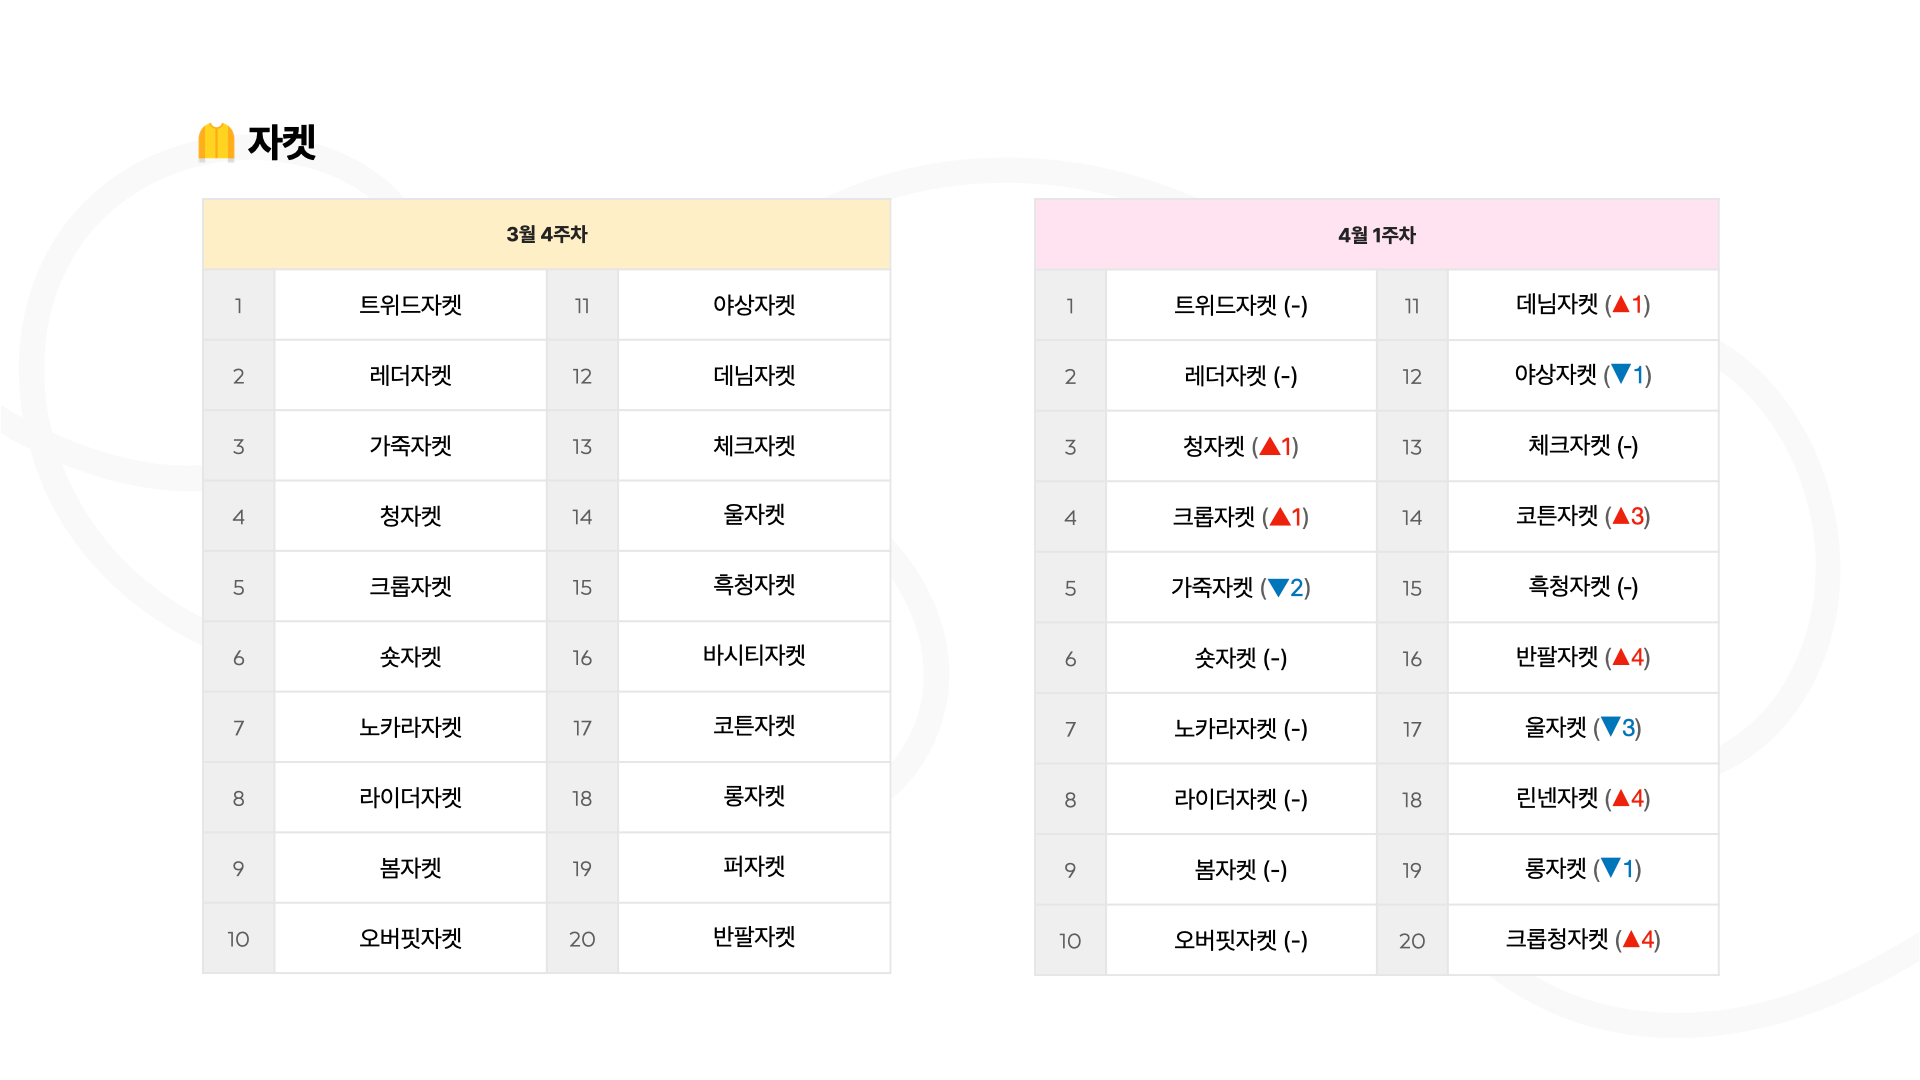1920x1080 pixels.
Task: Click 퍼자켓 in the March table
Action: tap(754, 866)
